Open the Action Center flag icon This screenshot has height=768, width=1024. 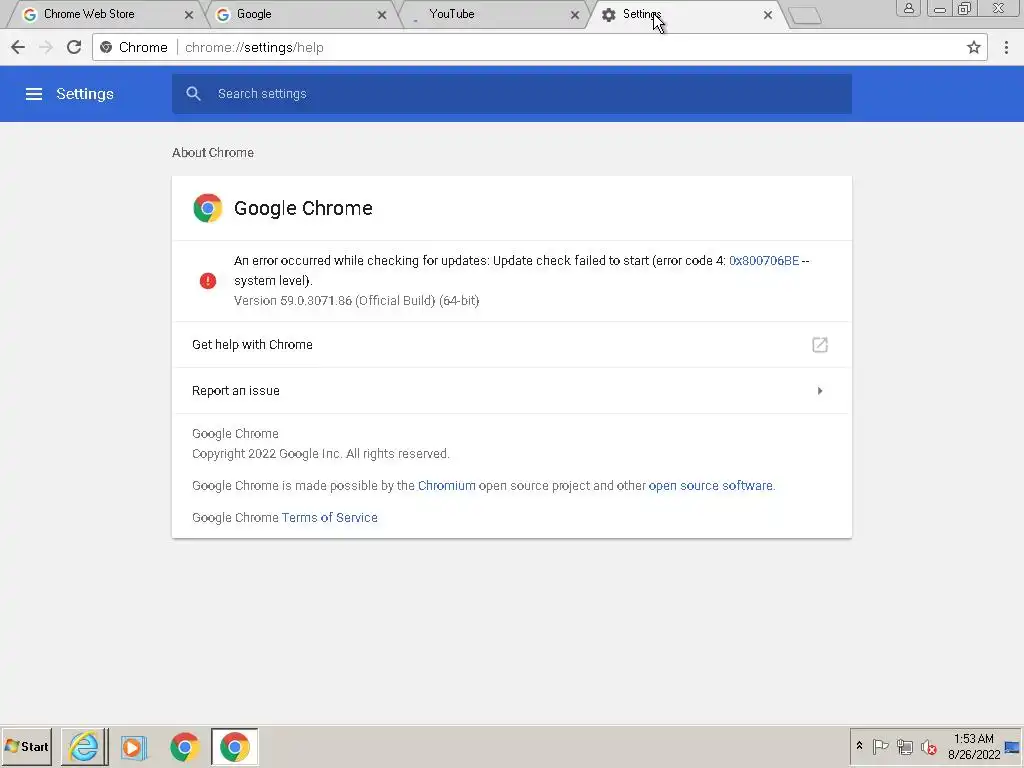pyautogui.click(x=880, y=746)
